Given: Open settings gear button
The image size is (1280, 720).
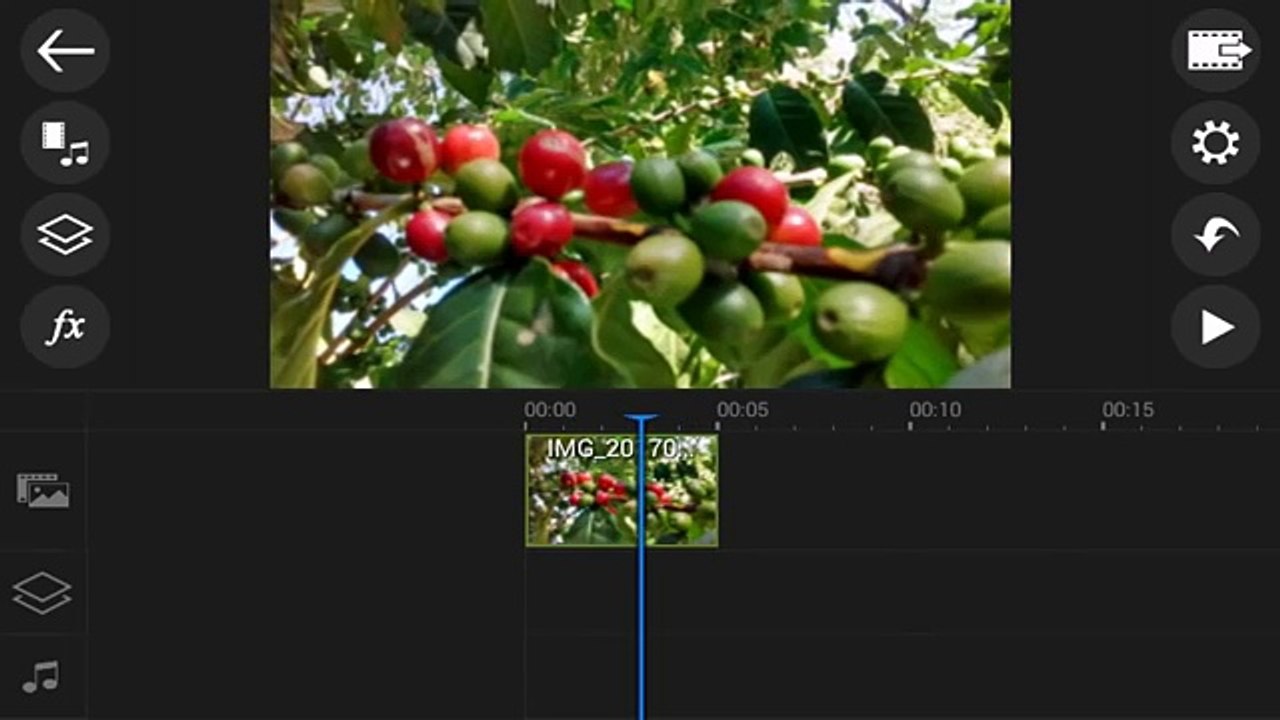Looking at the screenshot, I should pyautogui.click(x=1216, y=143).
